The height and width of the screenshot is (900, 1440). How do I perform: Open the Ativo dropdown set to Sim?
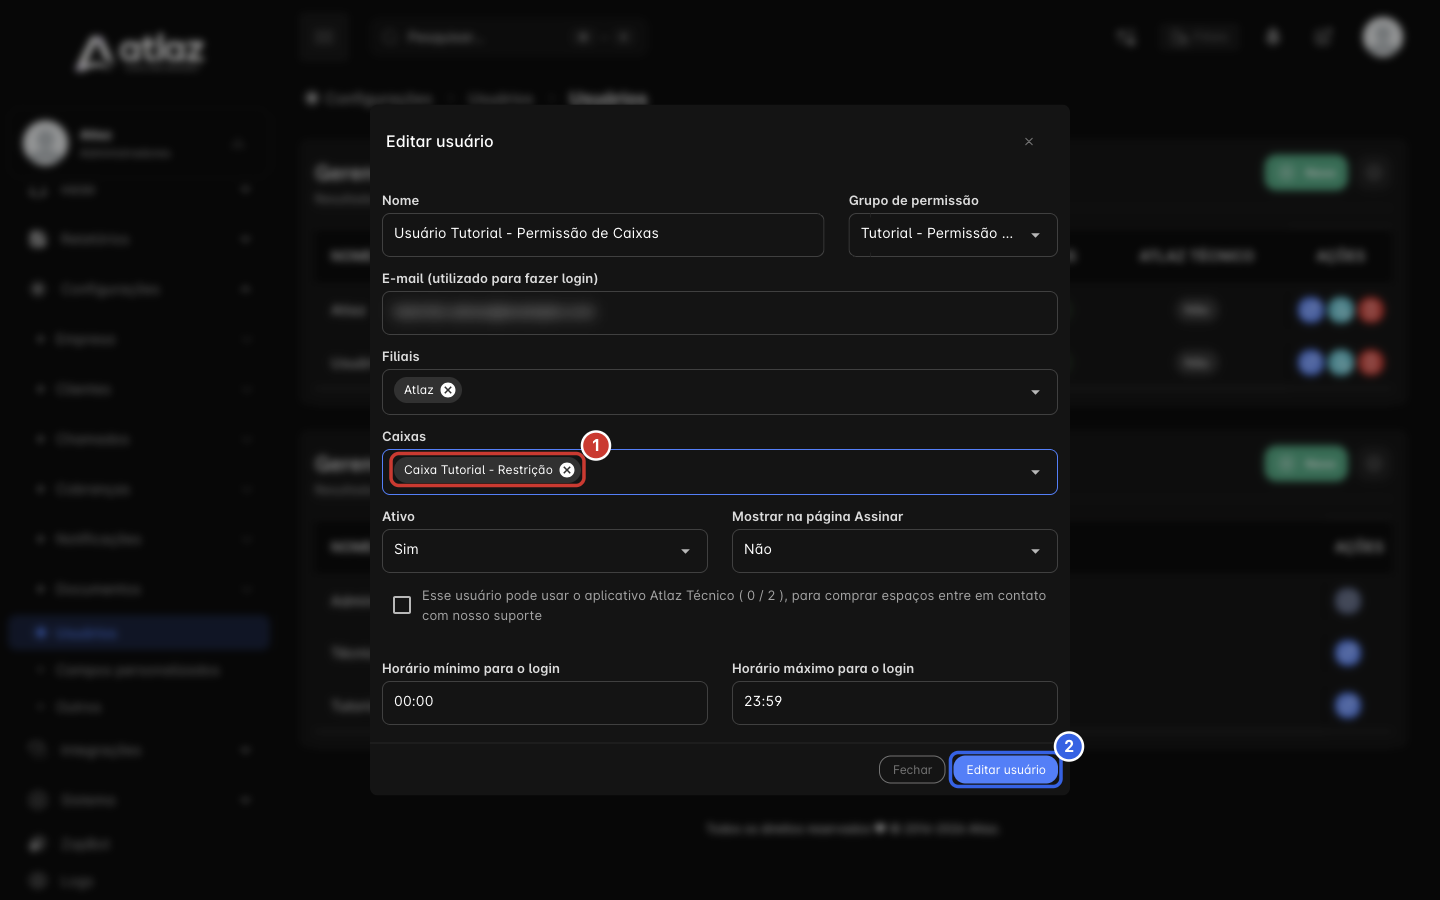click(545, 551)
